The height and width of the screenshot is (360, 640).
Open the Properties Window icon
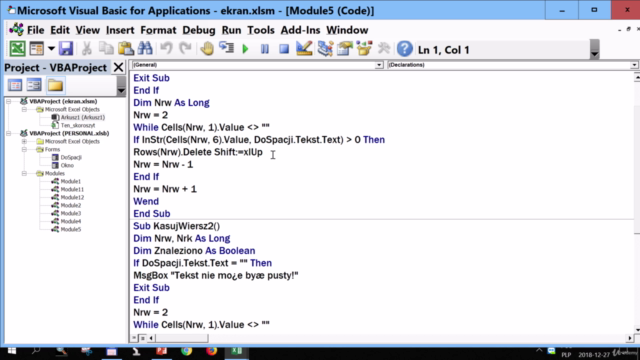345,49
